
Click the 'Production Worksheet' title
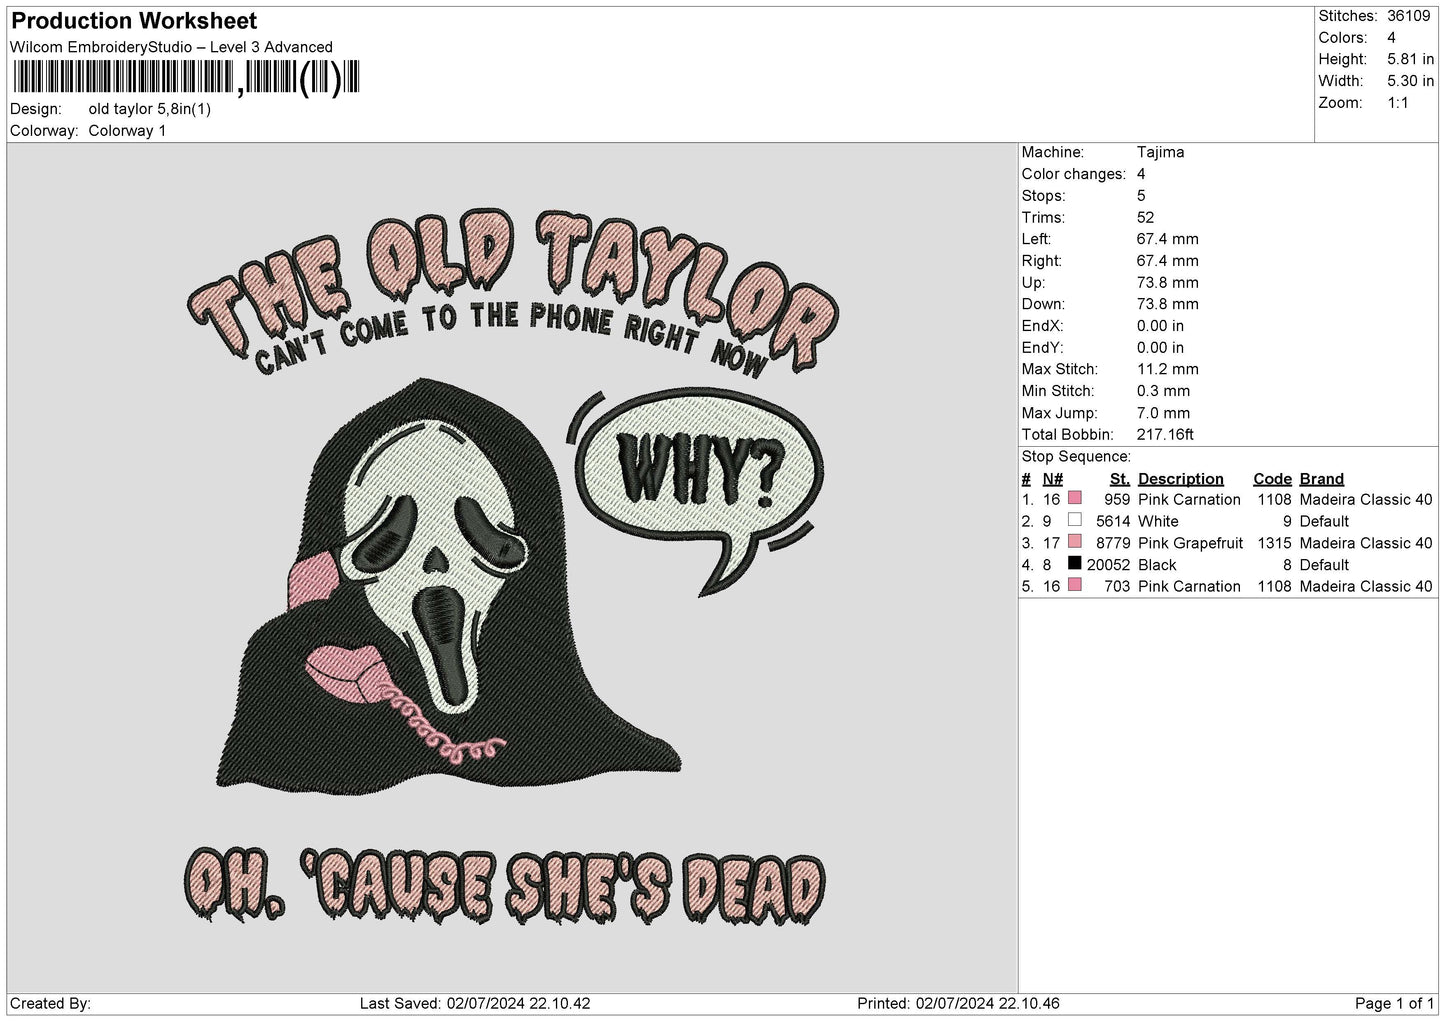tap(134, 21)
